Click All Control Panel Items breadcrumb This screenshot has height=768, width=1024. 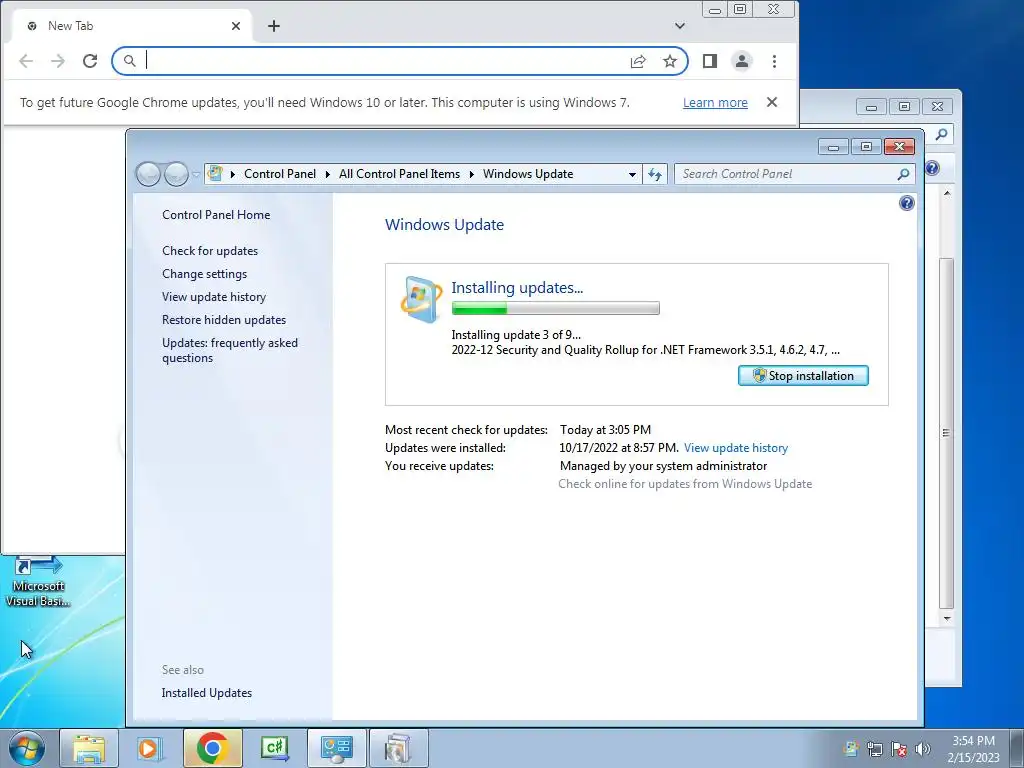coord(399,174)
